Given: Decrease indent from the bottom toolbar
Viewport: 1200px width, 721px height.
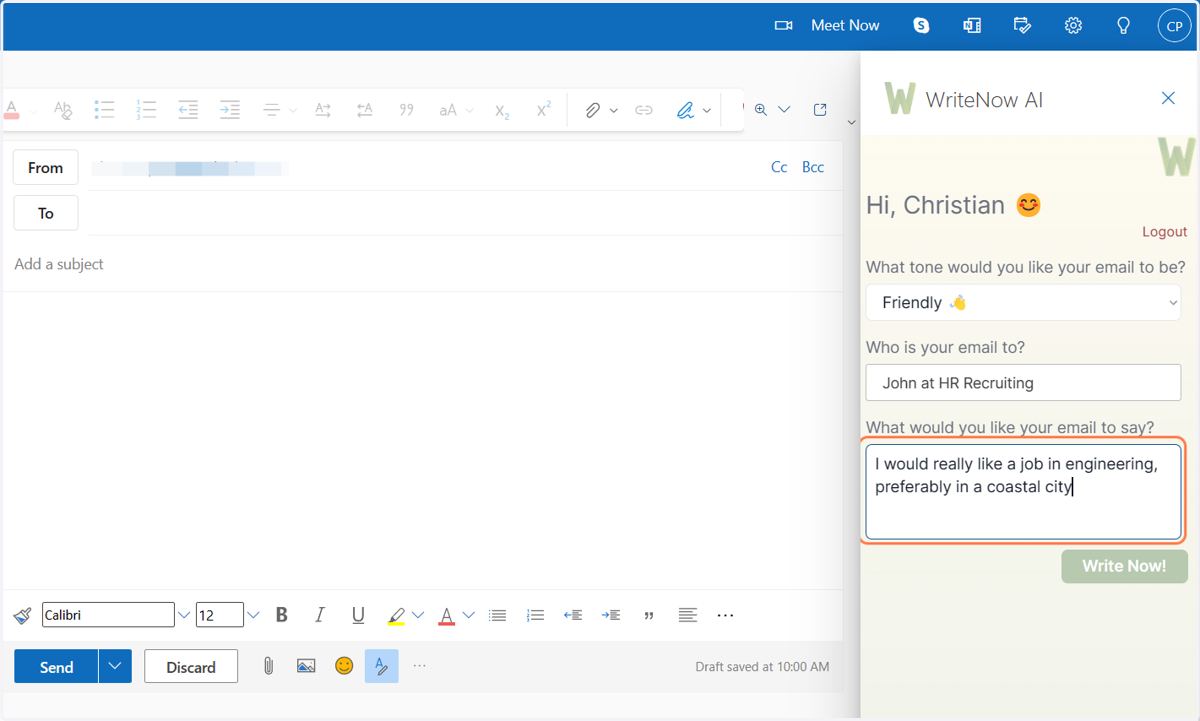Looking at the screenshot, I should tap(573, 615).
